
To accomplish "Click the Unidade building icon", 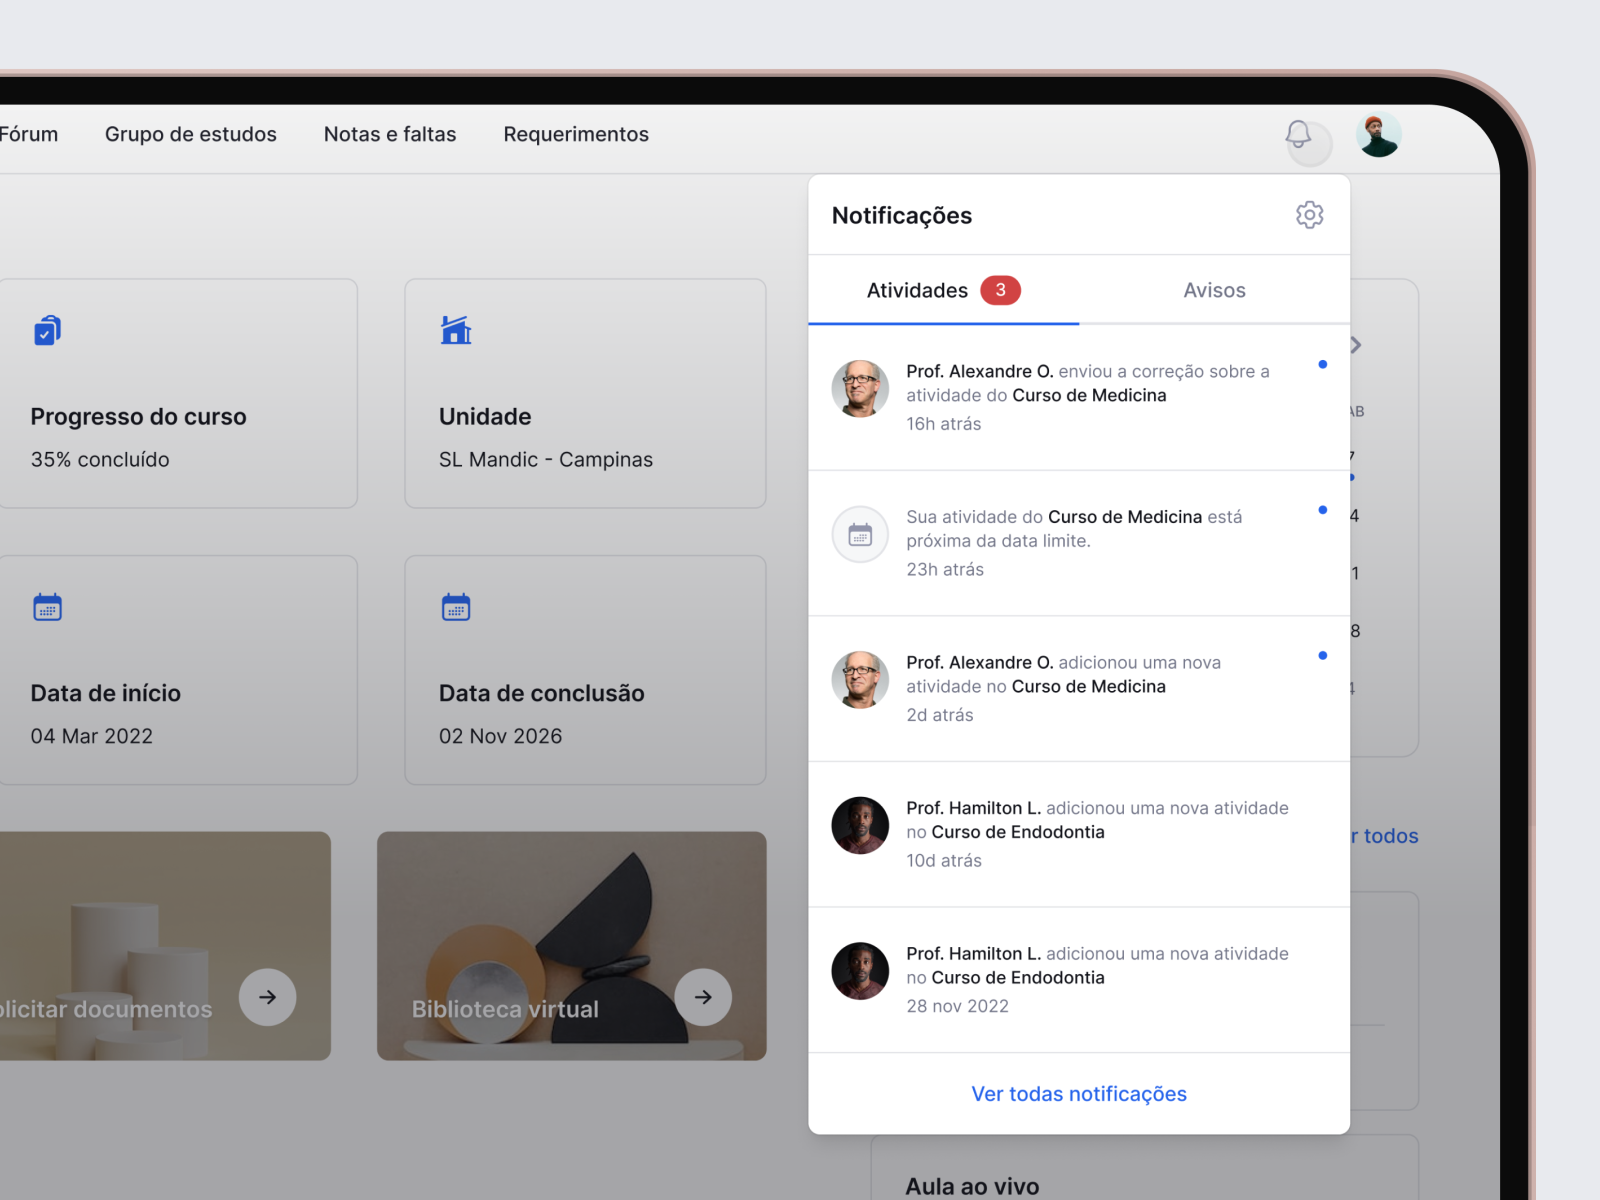I will [x=456, y=330].
